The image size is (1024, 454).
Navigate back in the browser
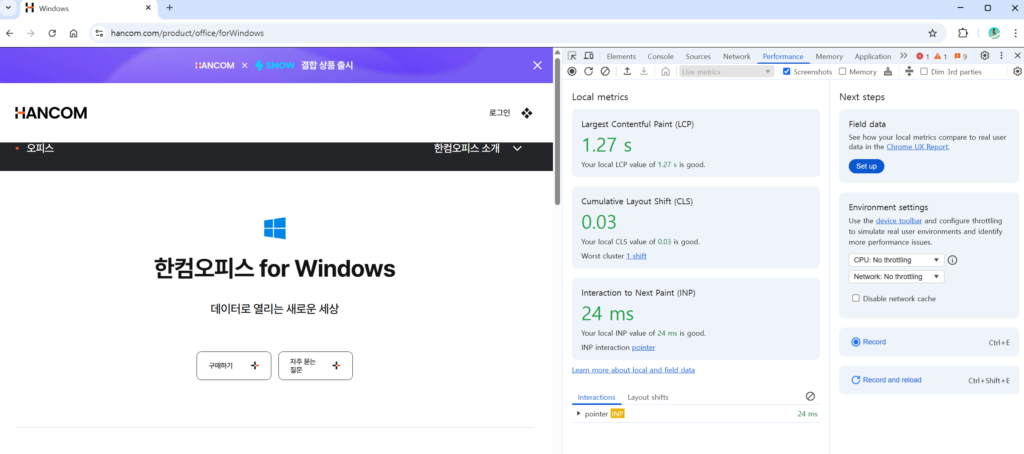[10, 33]
